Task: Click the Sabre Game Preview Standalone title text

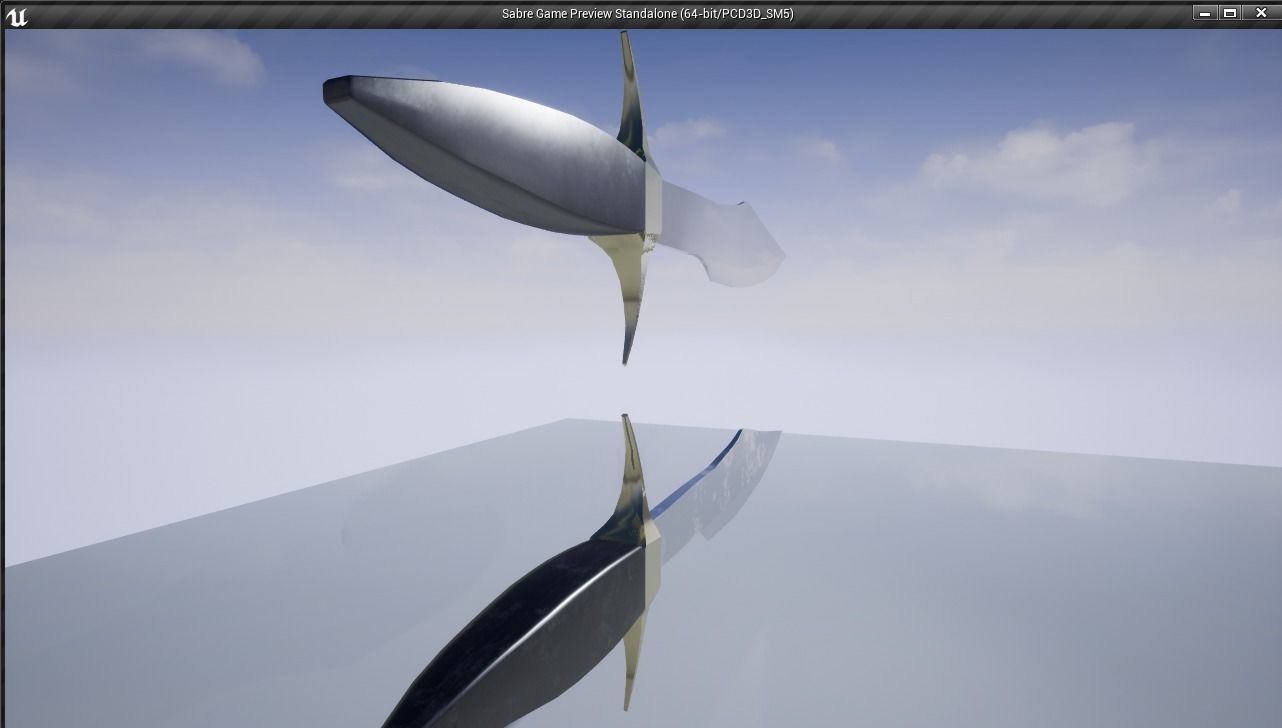Action: pos(647,14)
